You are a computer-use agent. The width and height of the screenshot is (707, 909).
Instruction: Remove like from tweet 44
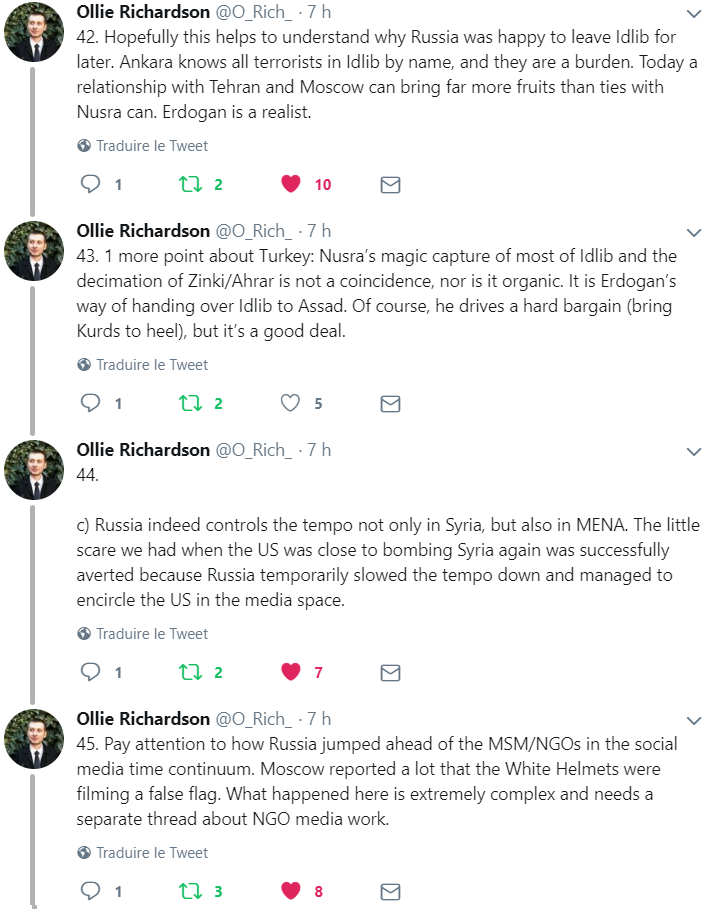[x=291, y=672]
